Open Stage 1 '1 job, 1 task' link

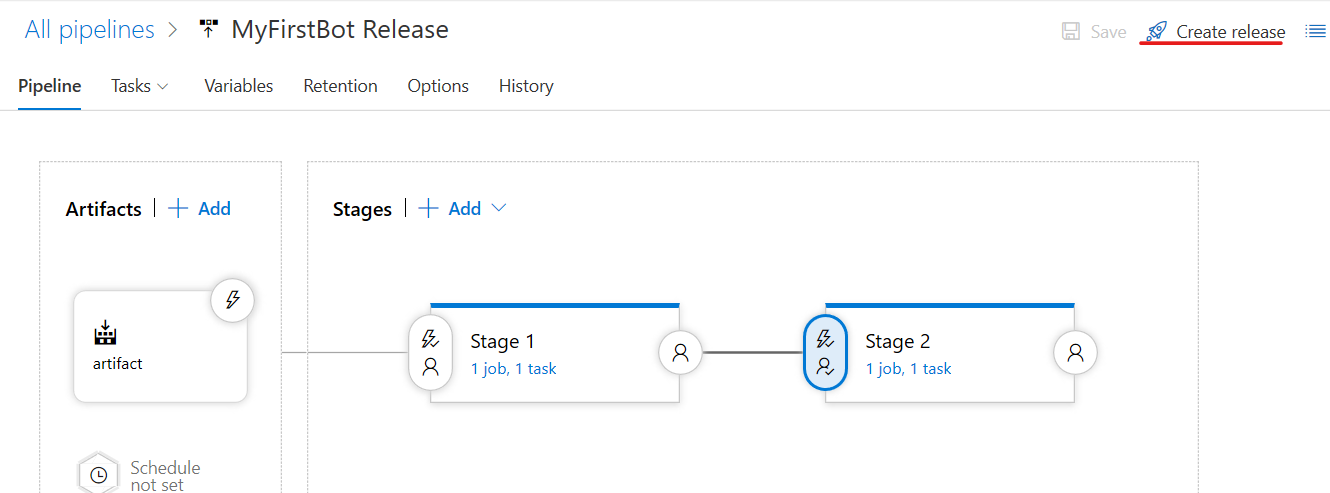513,369
